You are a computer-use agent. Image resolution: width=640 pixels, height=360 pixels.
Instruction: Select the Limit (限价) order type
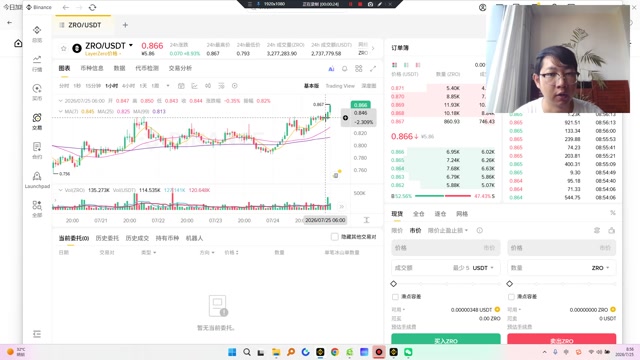tap(397, 230)
